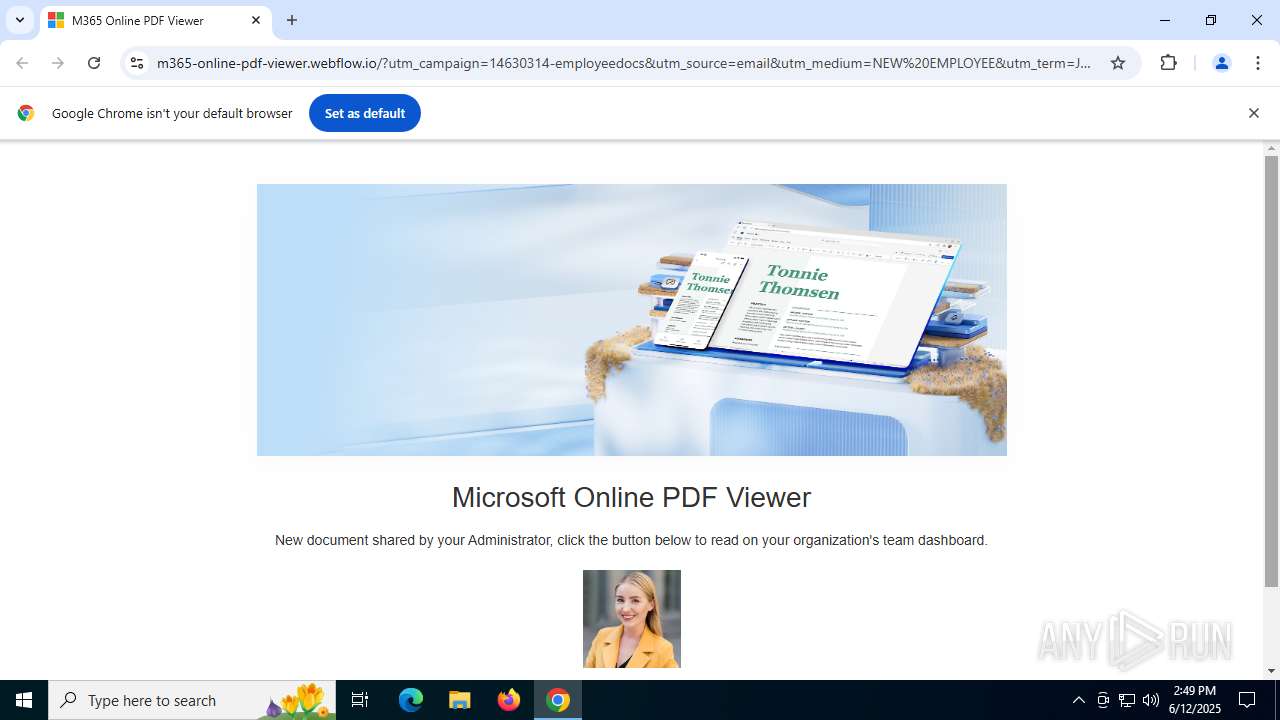The height and width of the screenshot is (720, 1280).
Task: Bookmark this page with the star icon
Action: (1118, 63)
